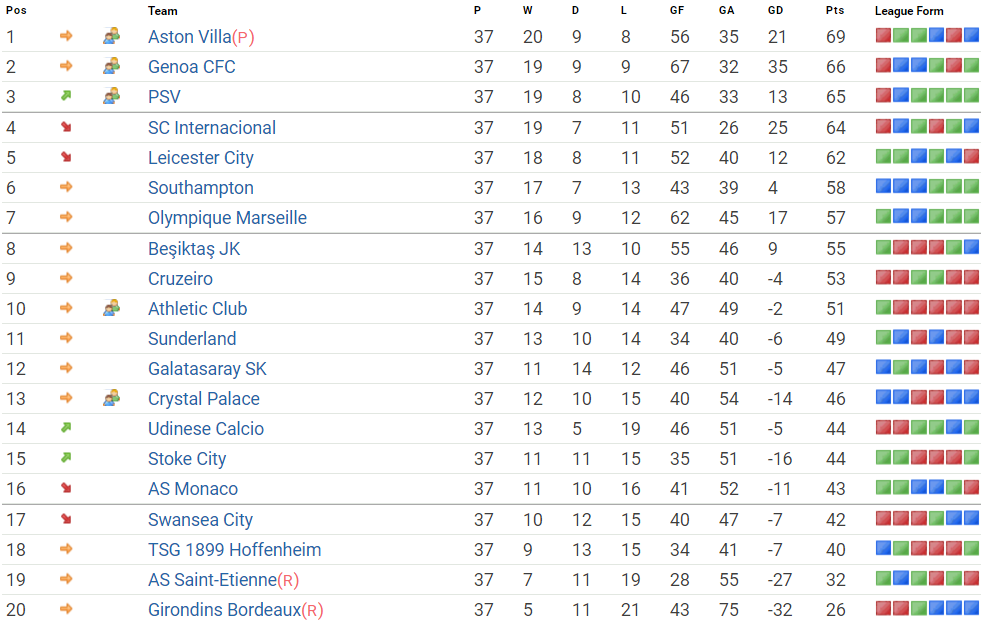Select the Girondins Bordeaux team name

pos(224,609)
